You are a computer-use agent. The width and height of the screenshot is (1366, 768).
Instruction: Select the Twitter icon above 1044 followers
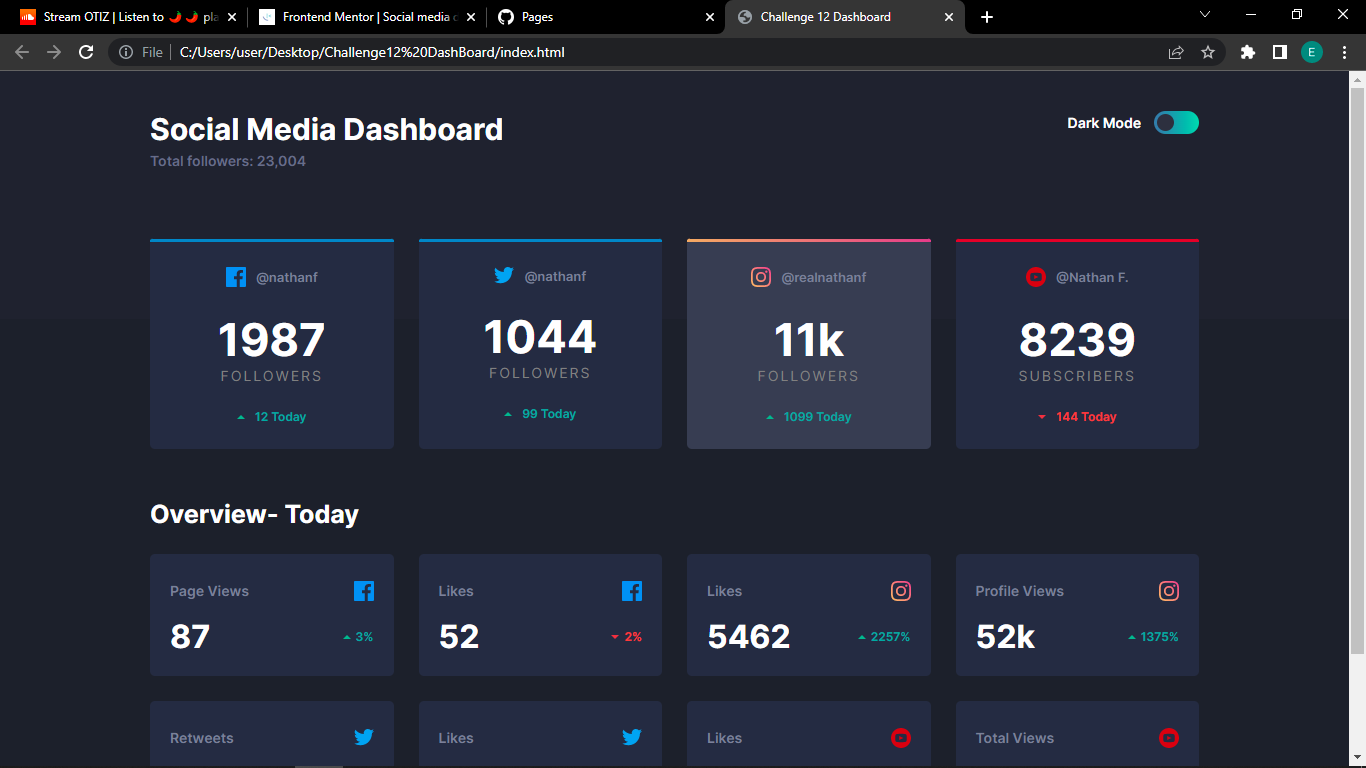[505, 275]
